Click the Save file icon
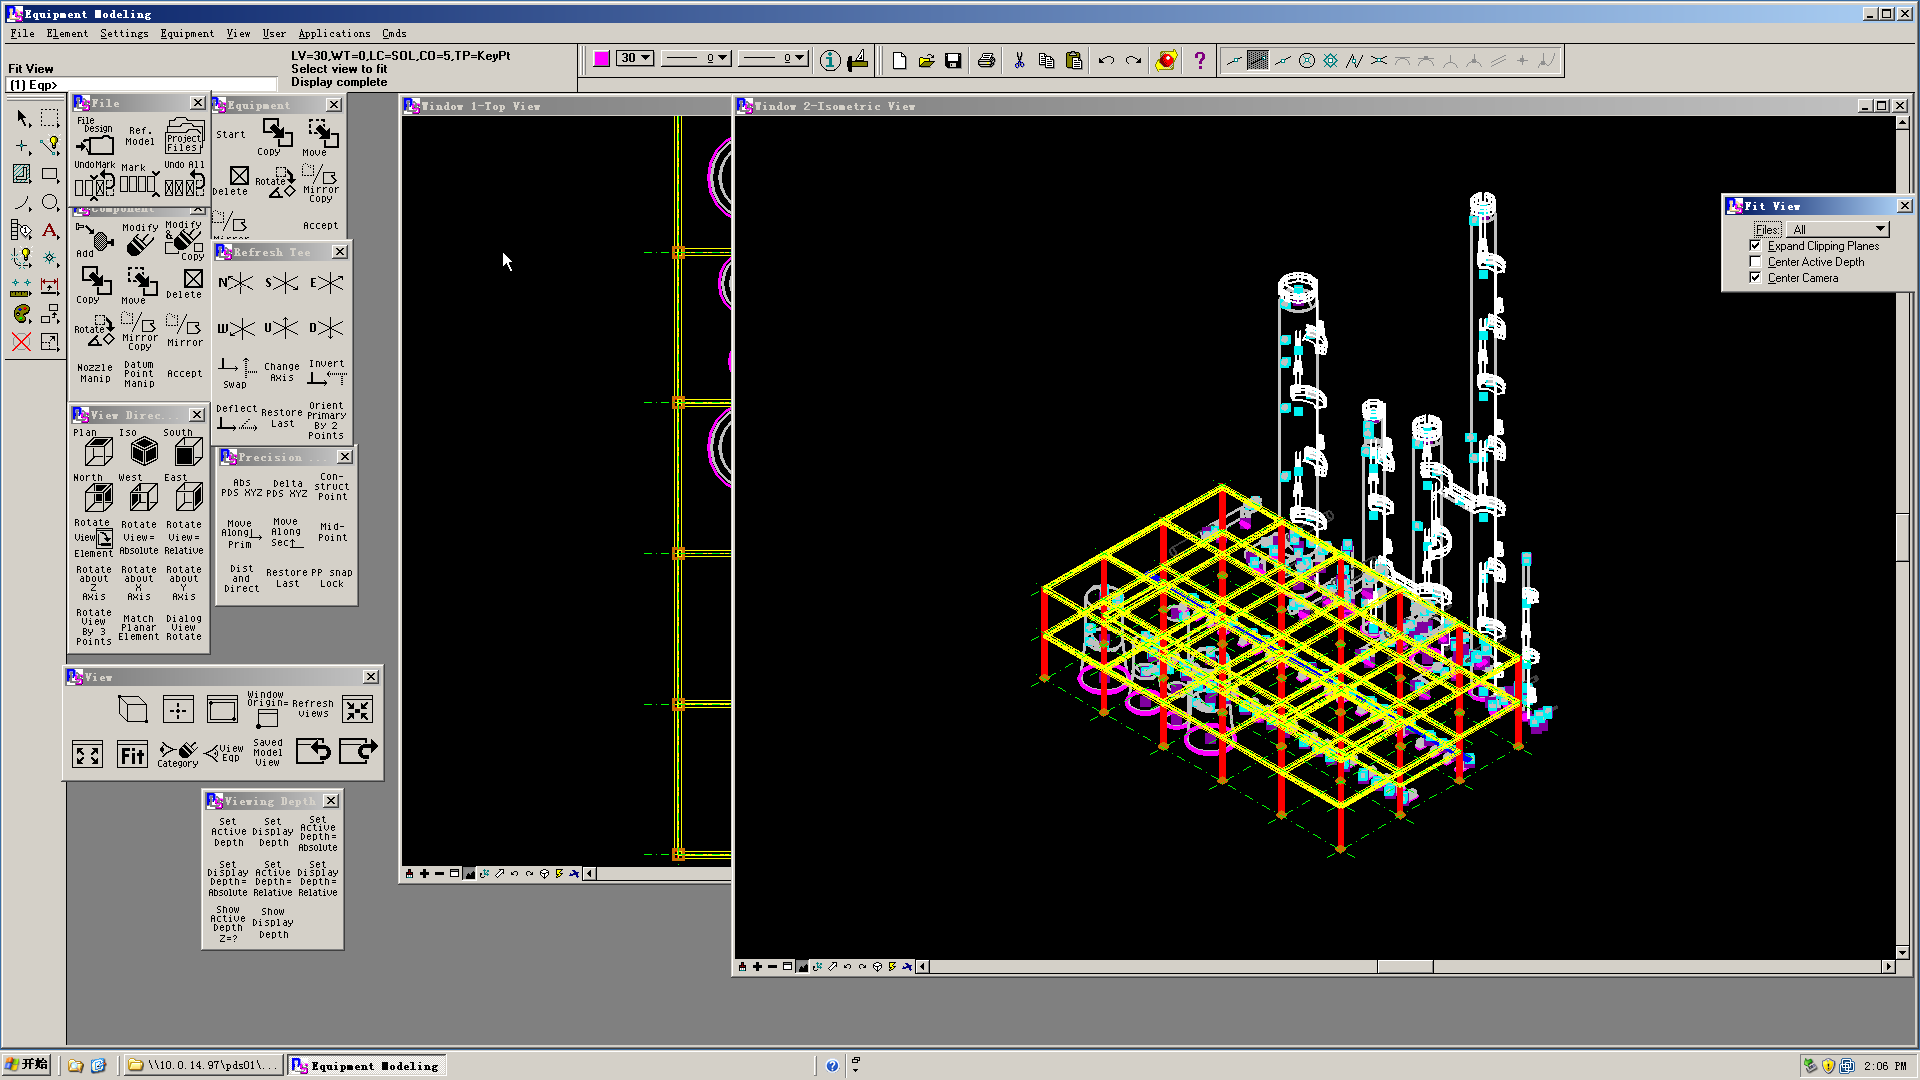This screenshot has height=1080, width=1920. point(953,61)
